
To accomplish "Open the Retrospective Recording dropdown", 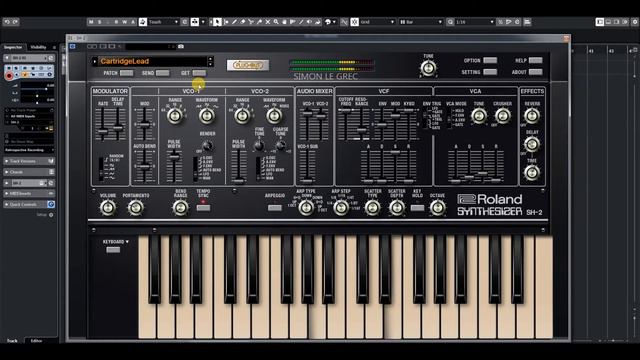I will tap(29, 150).
